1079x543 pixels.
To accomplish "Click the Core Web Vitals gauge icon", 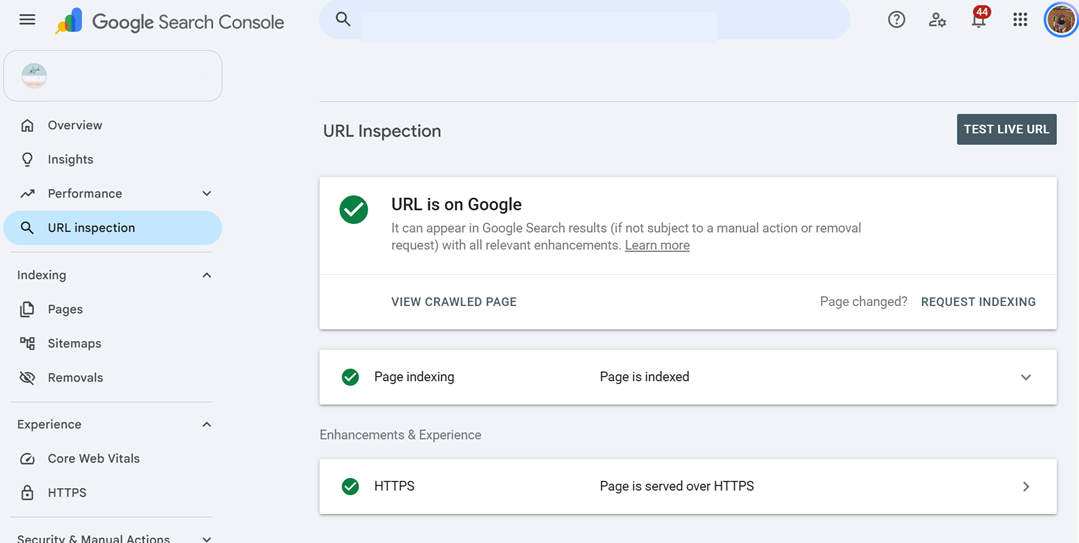I will point(27,459).
